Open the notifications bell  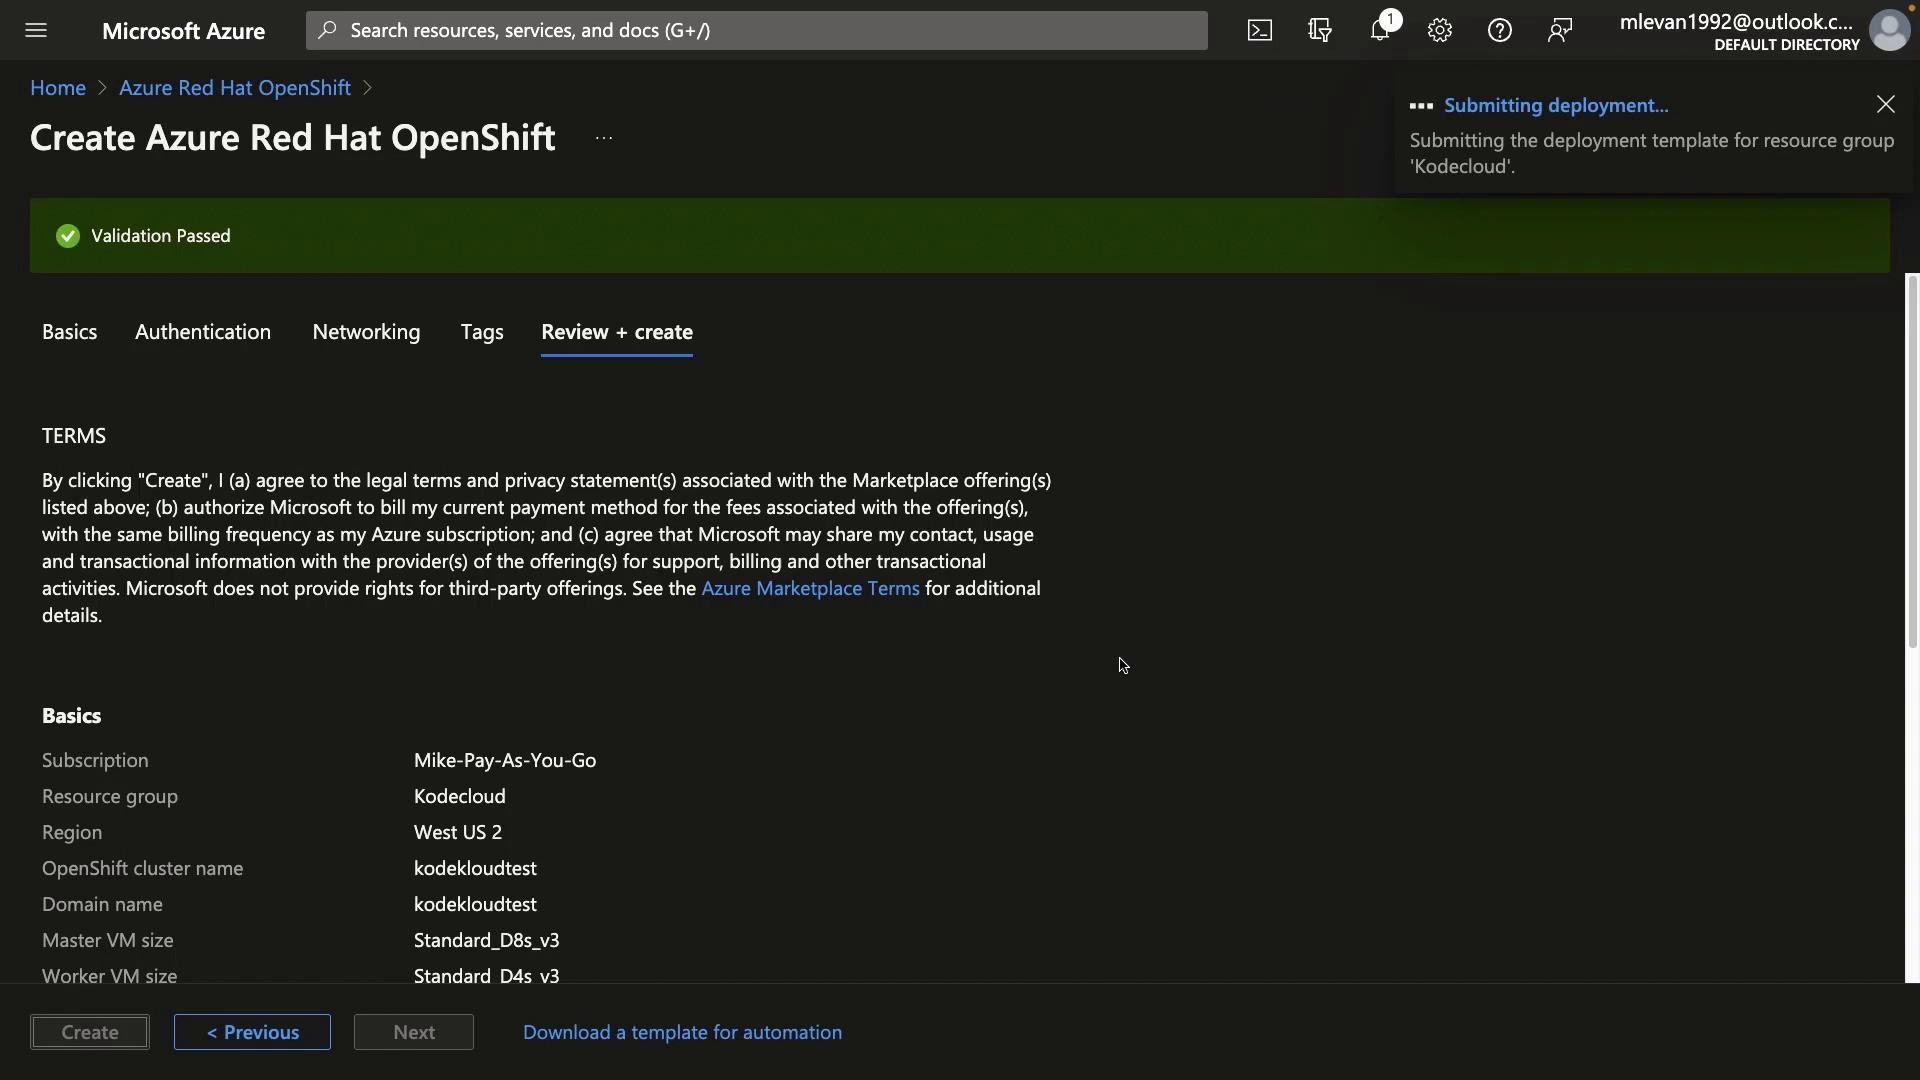pyautogui.click(x=1380, y=30)
